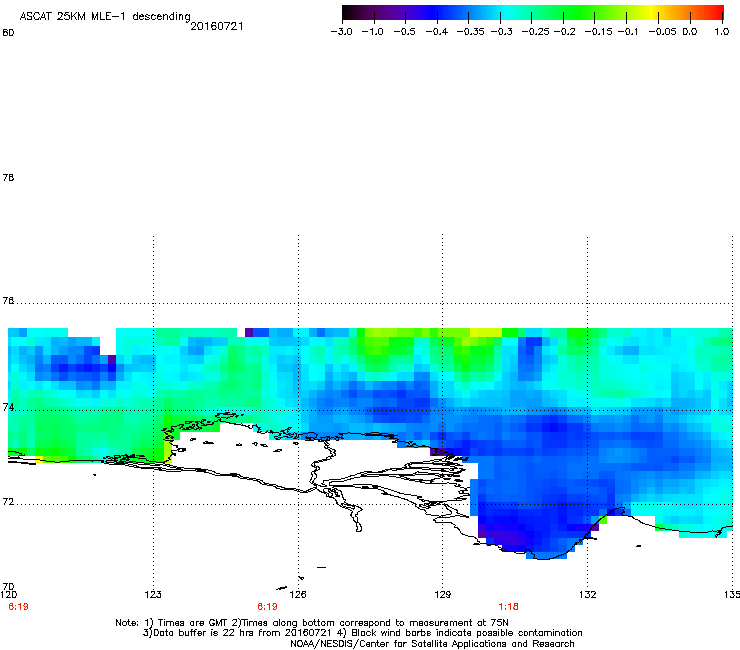
Task: Click the "-0.2" color bar label
Action: point(564,32)
